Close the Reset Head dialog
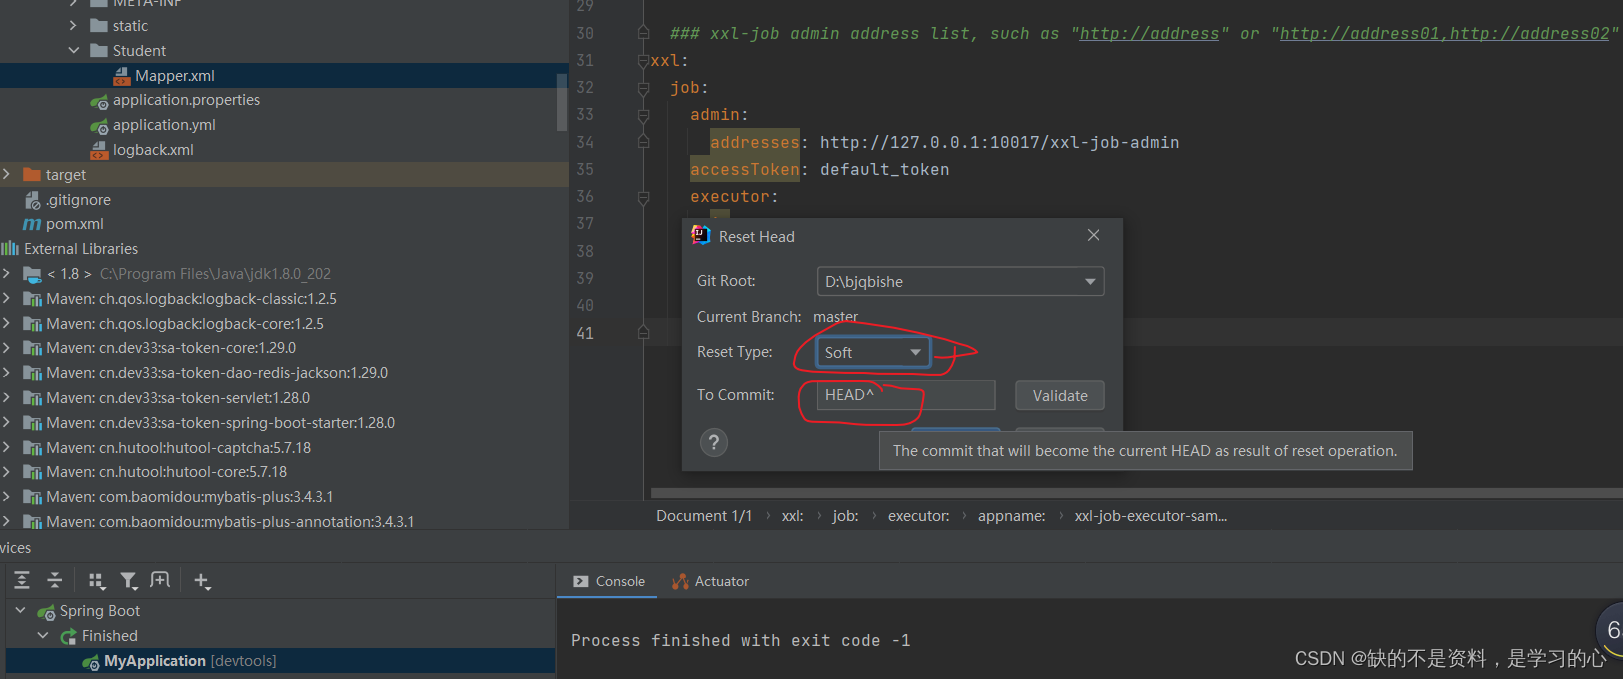 1094,236
